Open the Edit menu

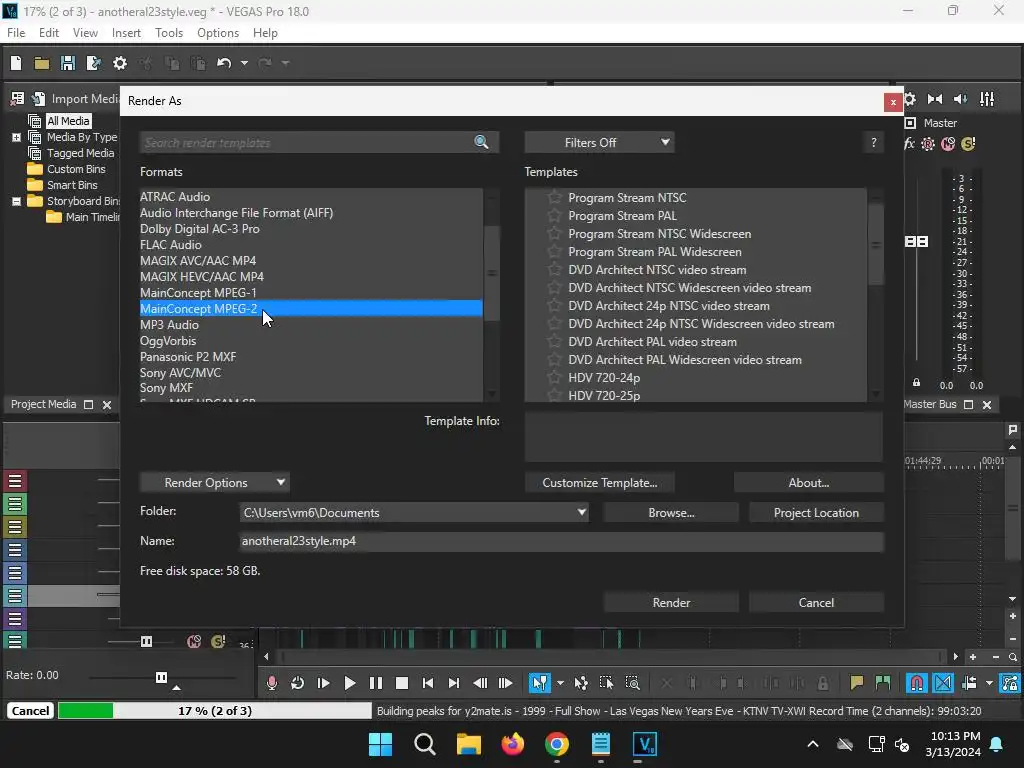[x=49, y=33]
